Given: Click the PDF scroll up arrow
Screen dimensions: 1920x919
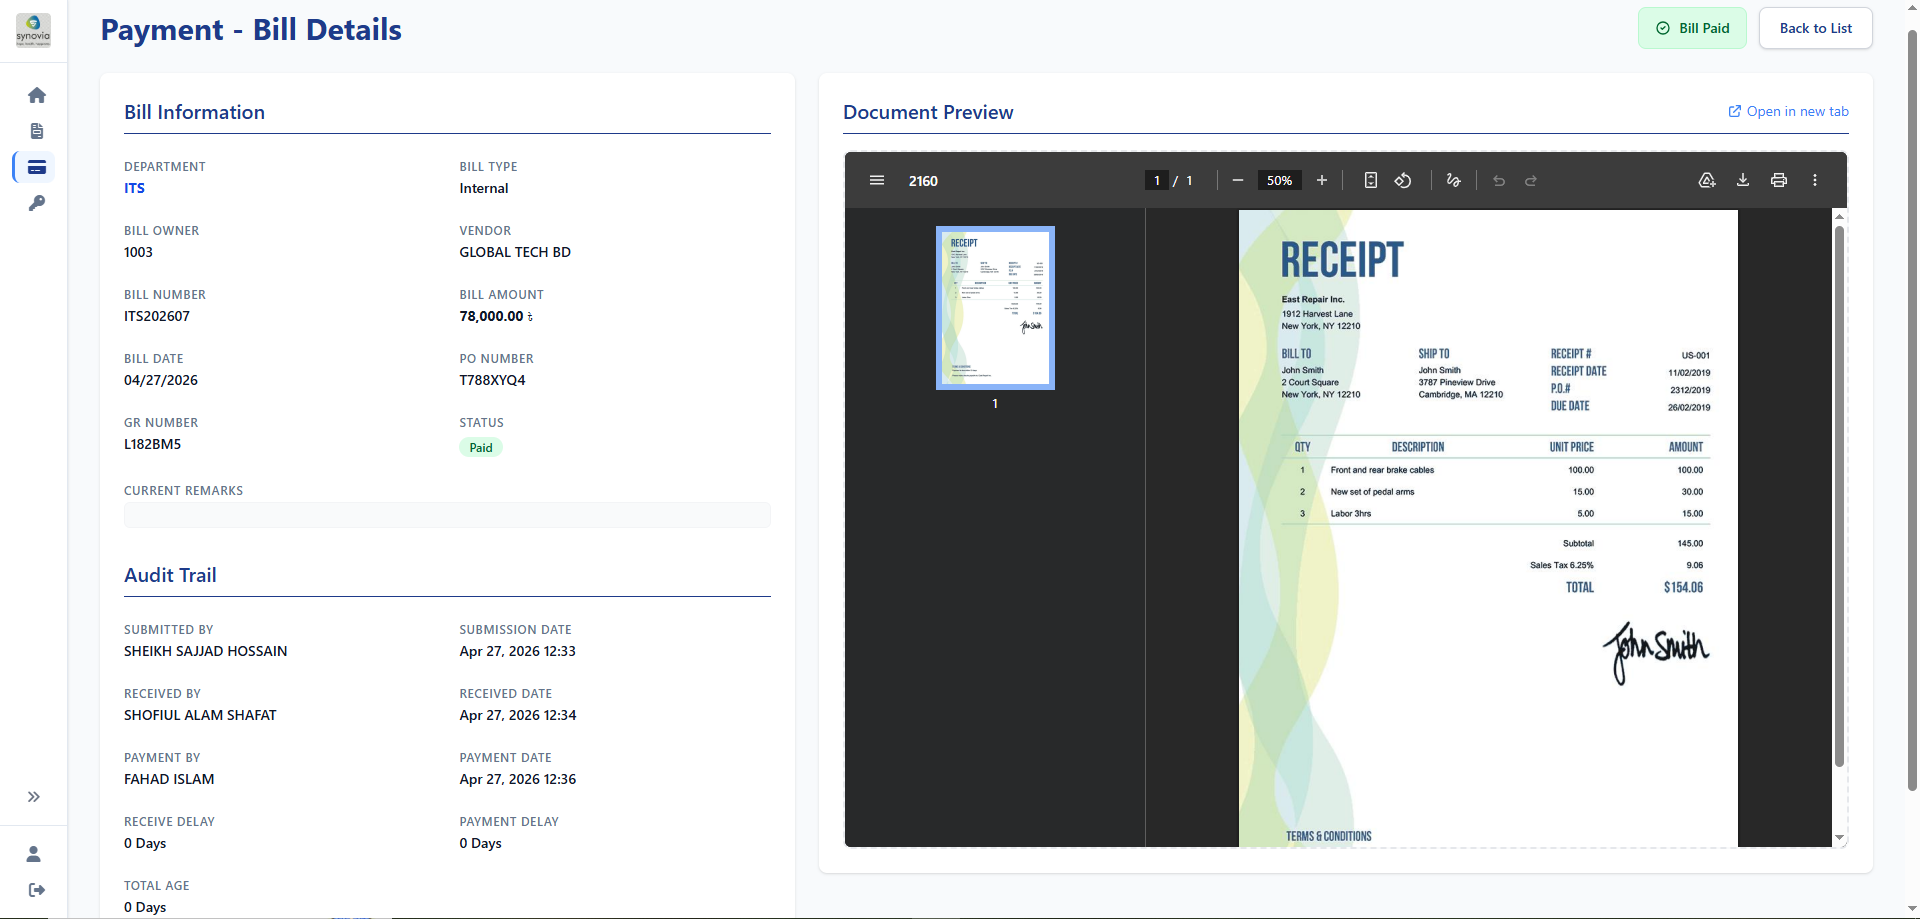Looking at the screenshot, I should [x=1839, y=216].
